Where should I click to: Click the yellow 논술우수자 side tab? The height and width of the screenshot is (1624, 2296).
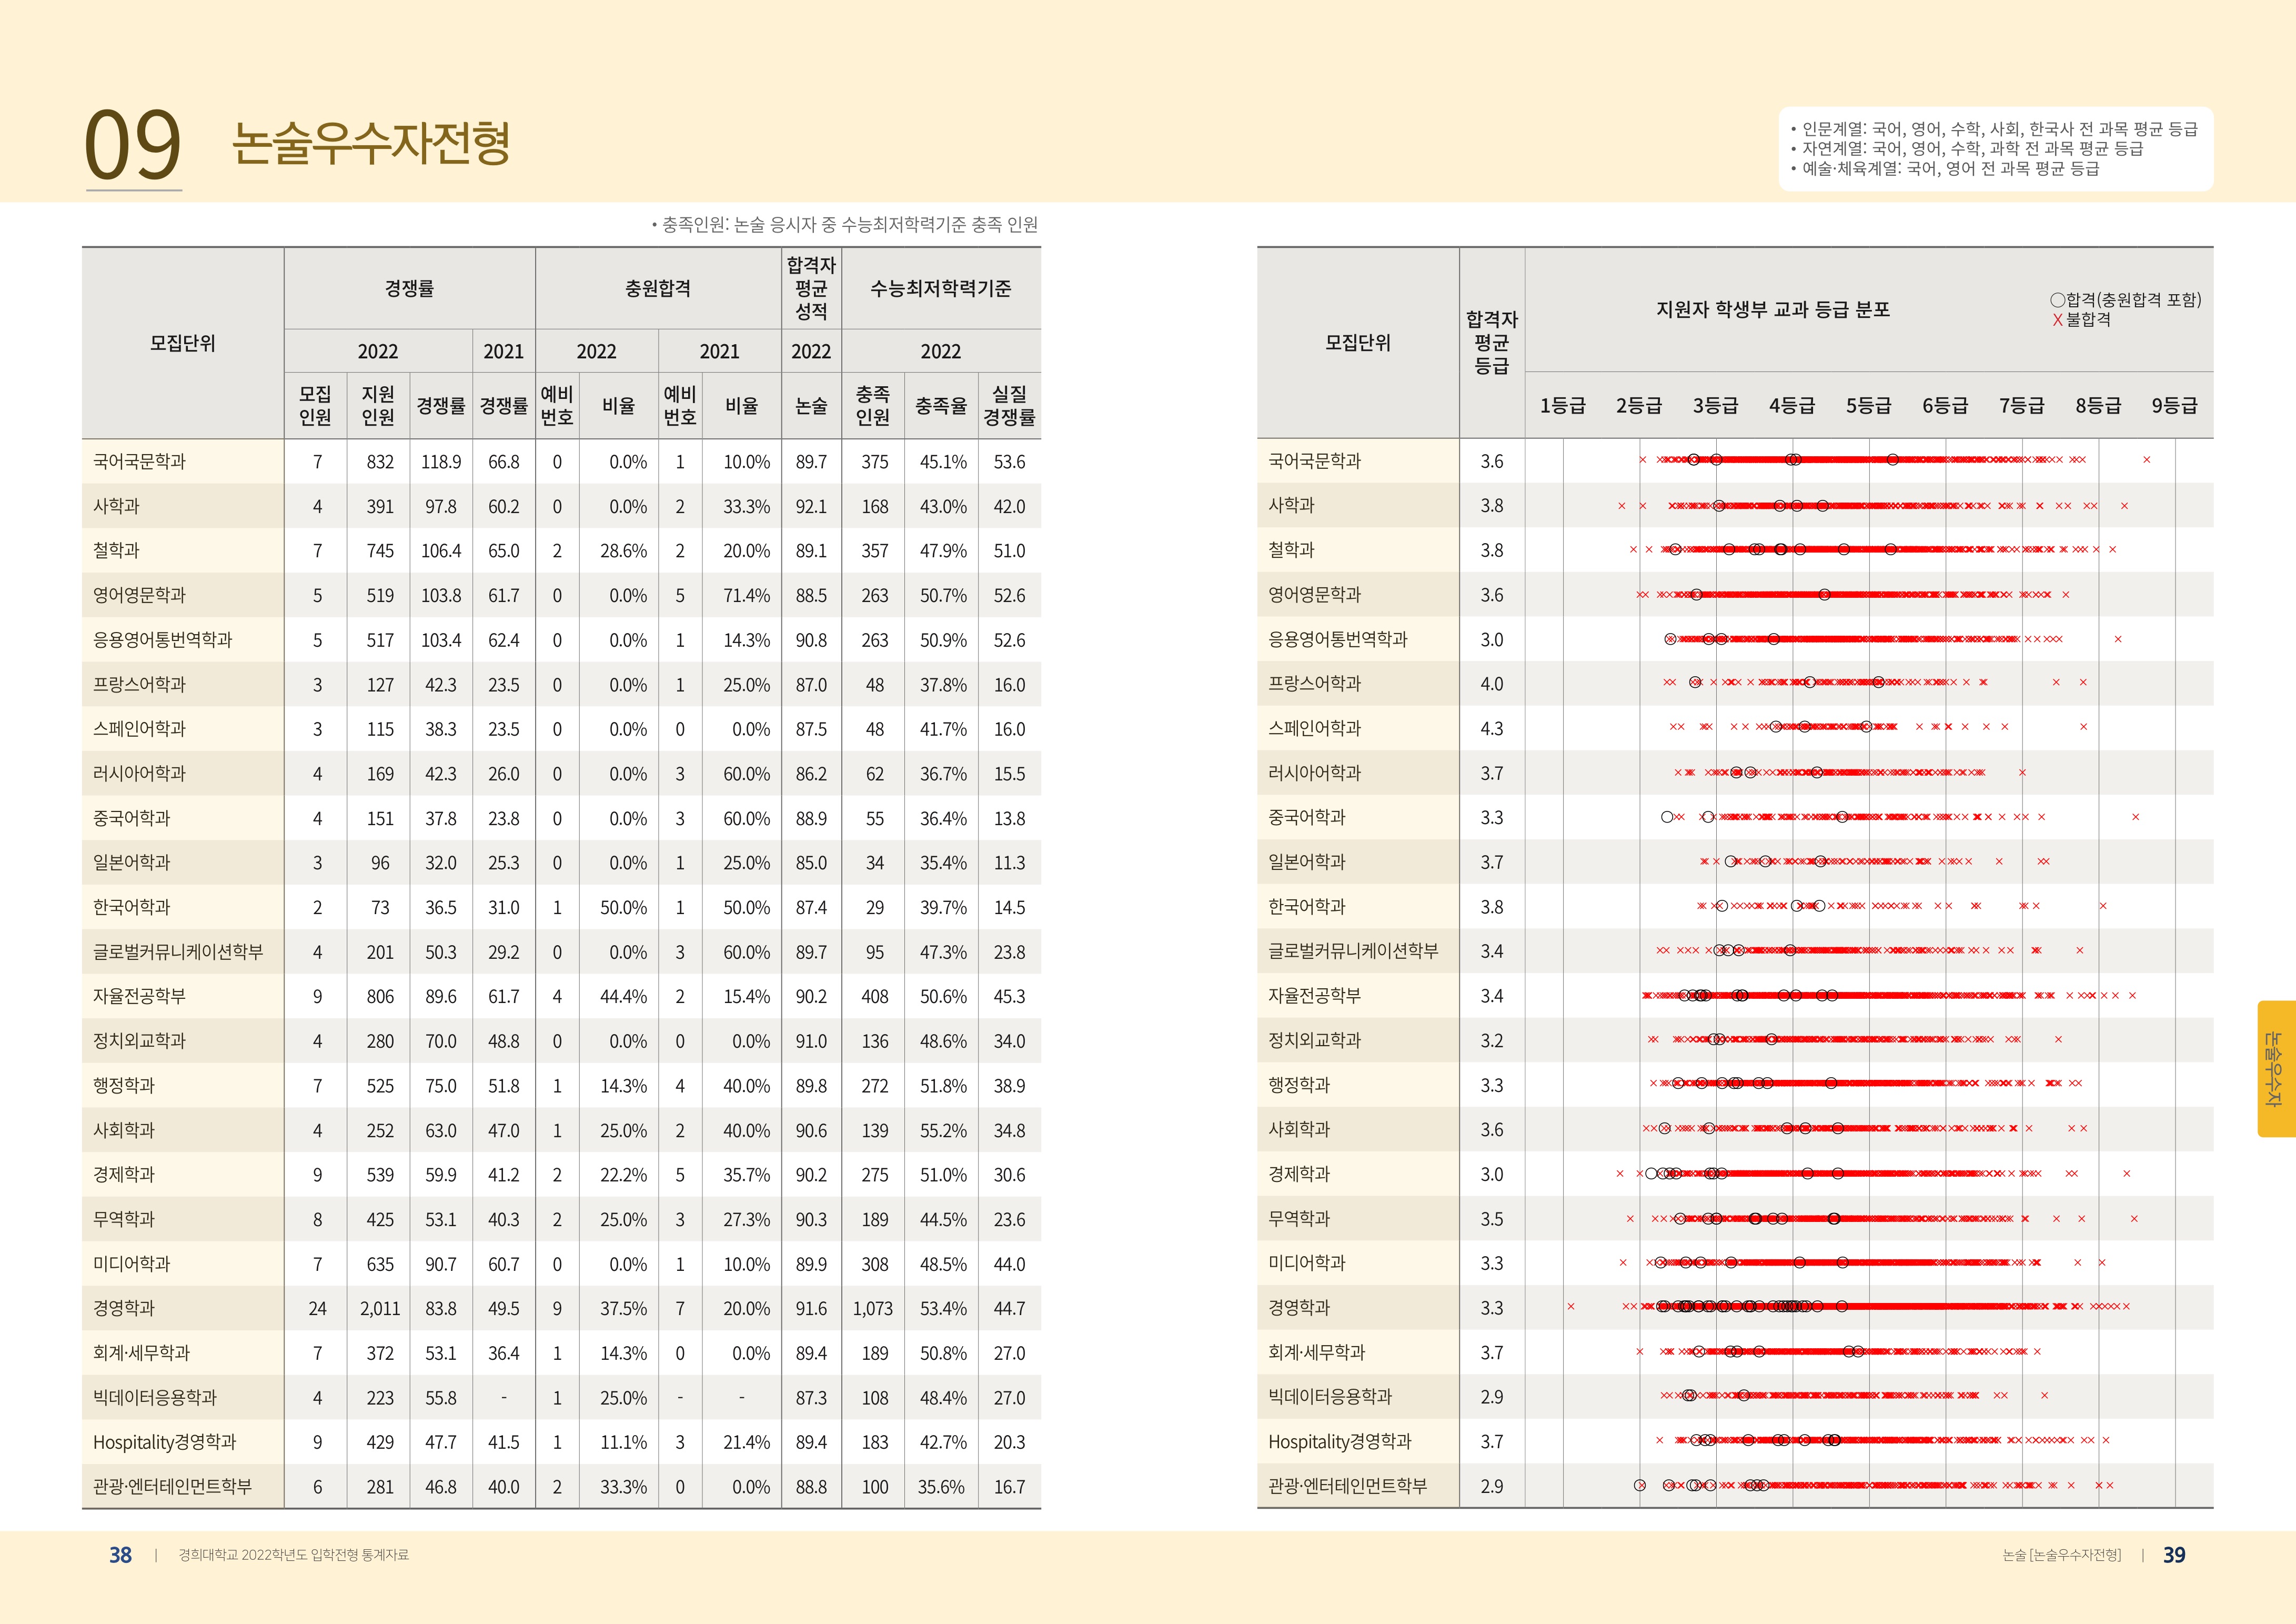[2275, 1068]
